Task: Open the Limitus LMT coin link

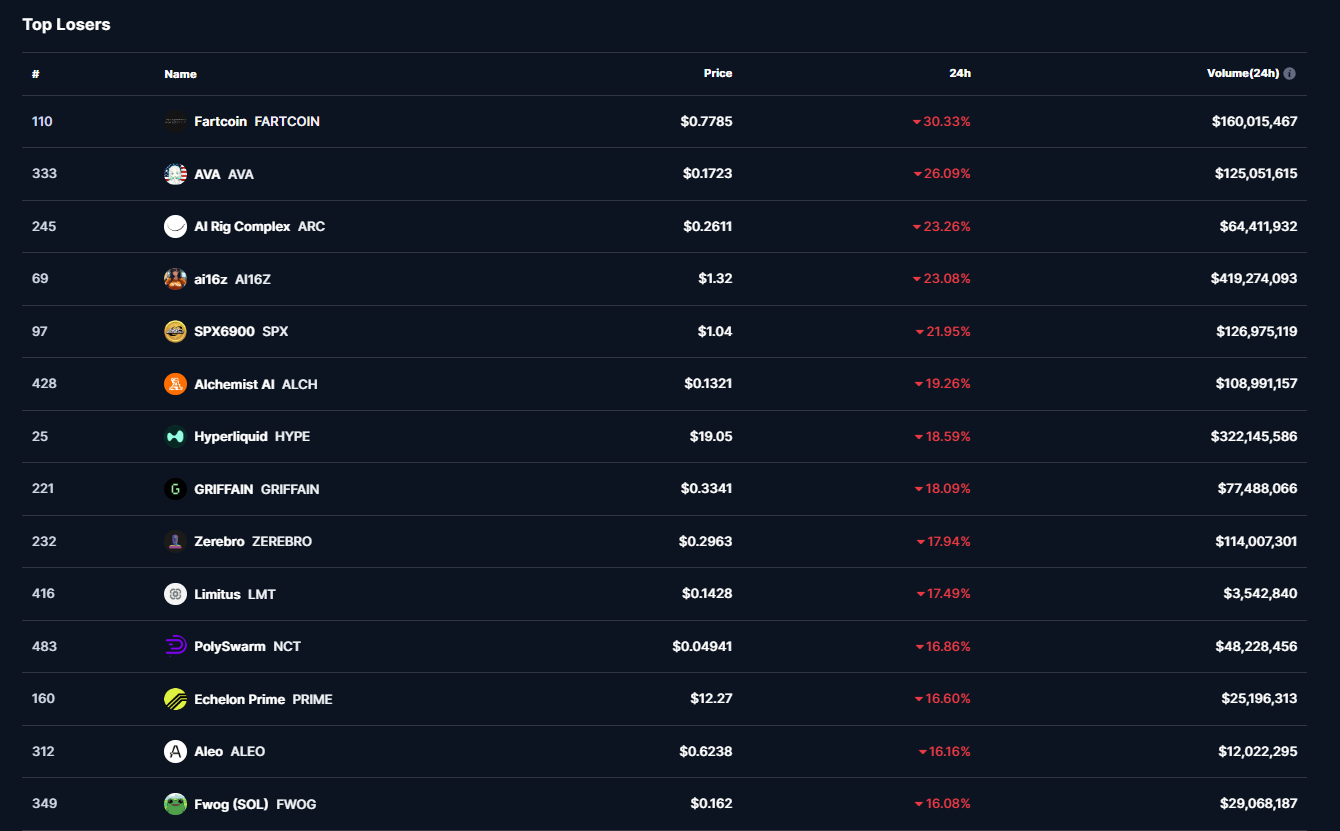Action: click(x=234, y=594)
